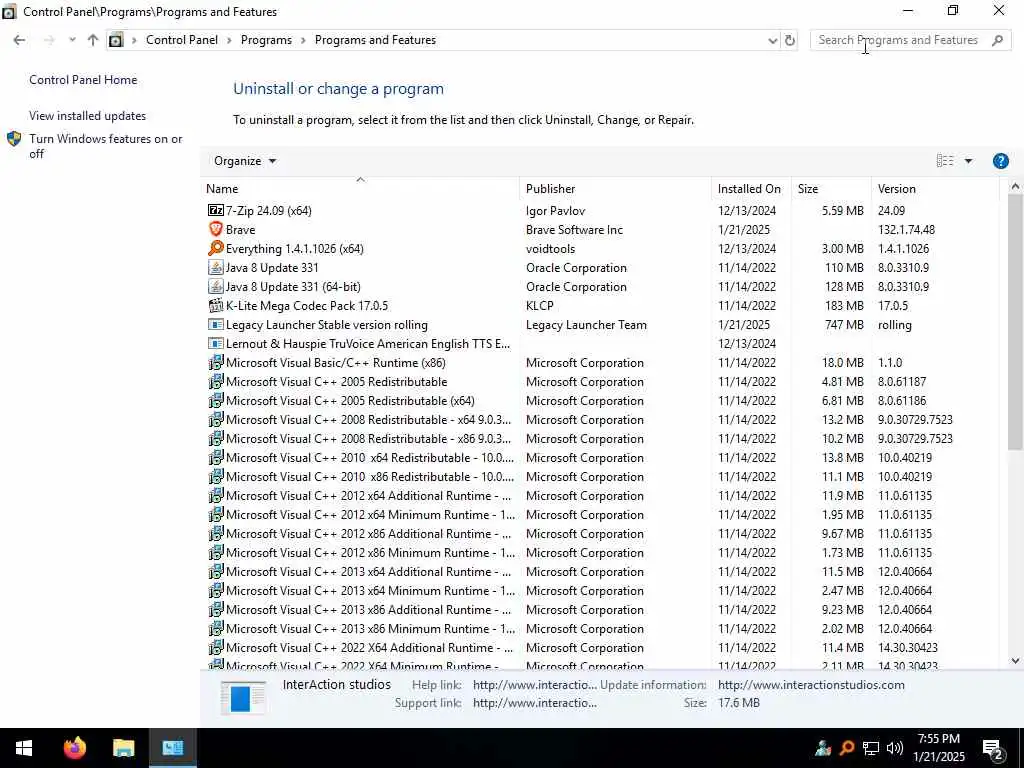
Task: Expand the view options dropdown arrow
Action: [x=968, y=161]
